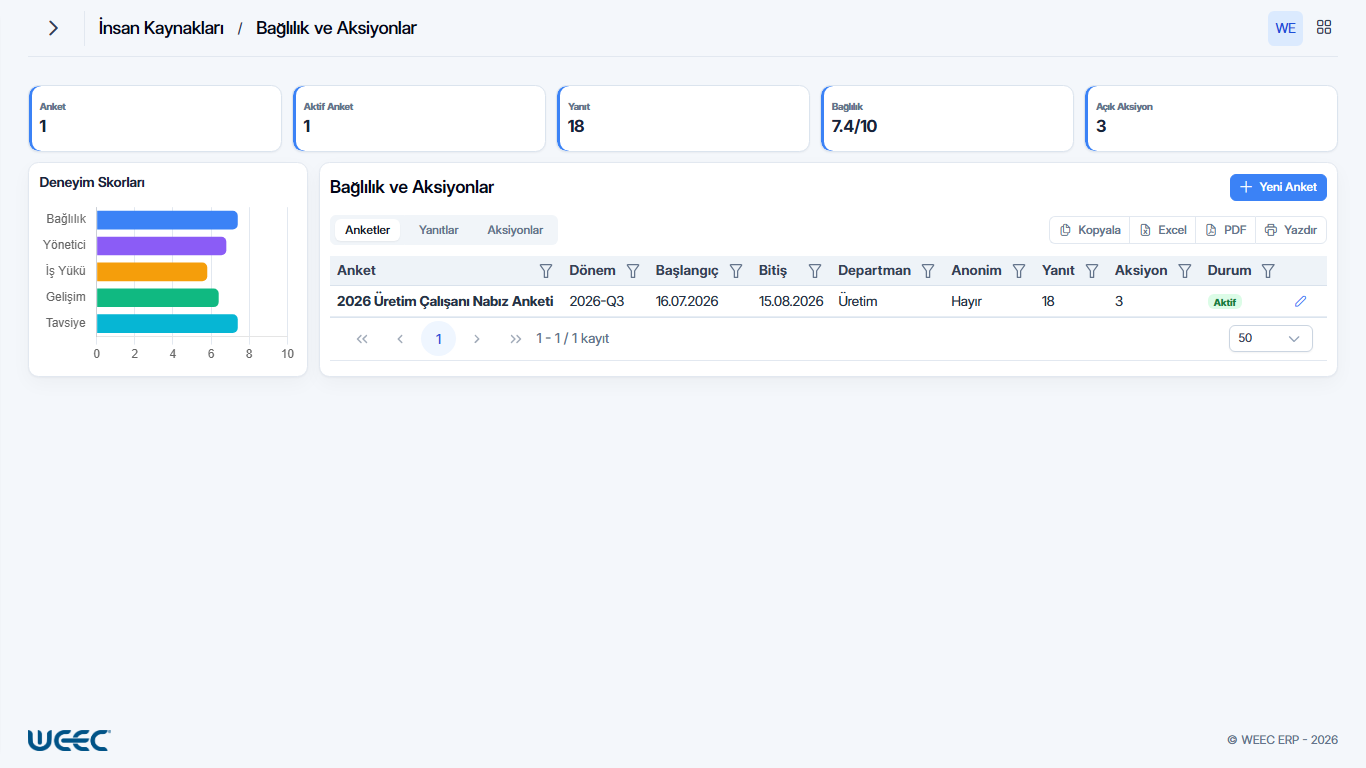Screen dimensions: 1366x768
Task: Click the purple Yönetici chart bar
Action: [x=161, y=246]
